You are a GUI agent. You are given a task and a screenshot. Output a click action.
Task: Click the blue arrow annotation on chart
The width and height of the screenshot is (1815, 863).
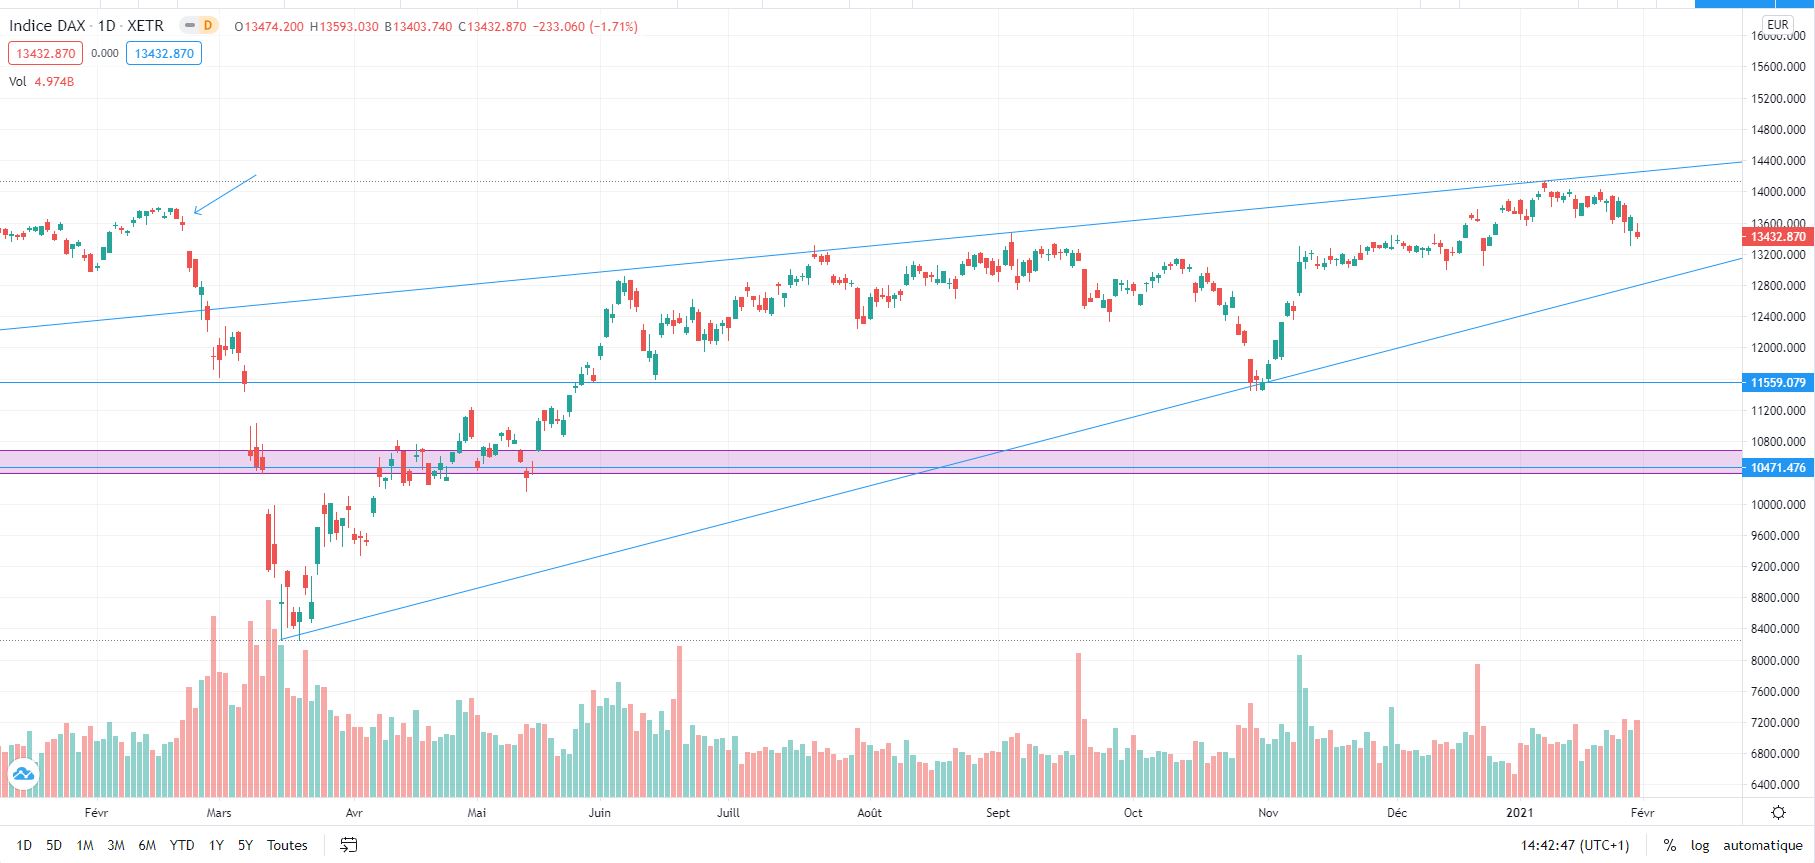tap(225, 194)
